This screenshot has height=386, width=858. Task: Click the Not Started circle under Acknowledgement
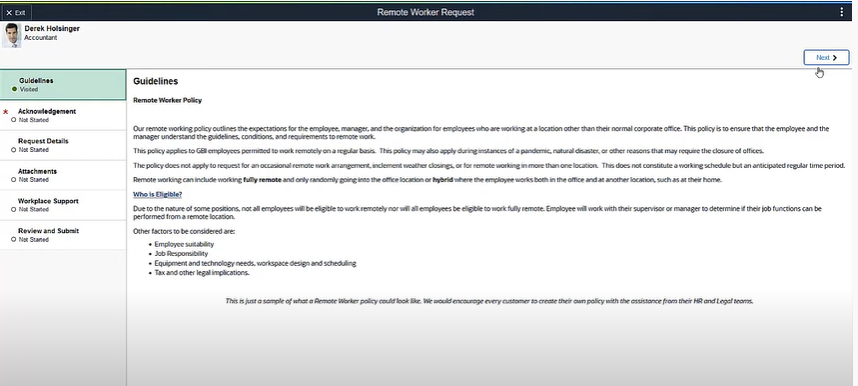click(x=14, y=120)
